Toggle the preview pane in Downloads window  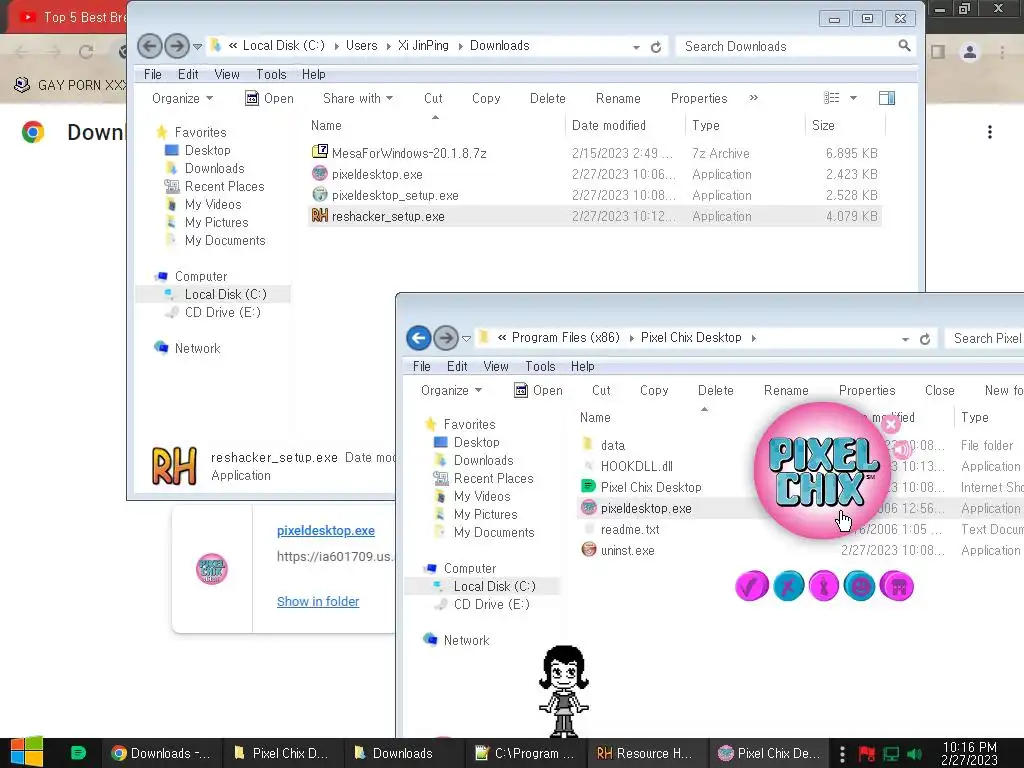[887, 98]
